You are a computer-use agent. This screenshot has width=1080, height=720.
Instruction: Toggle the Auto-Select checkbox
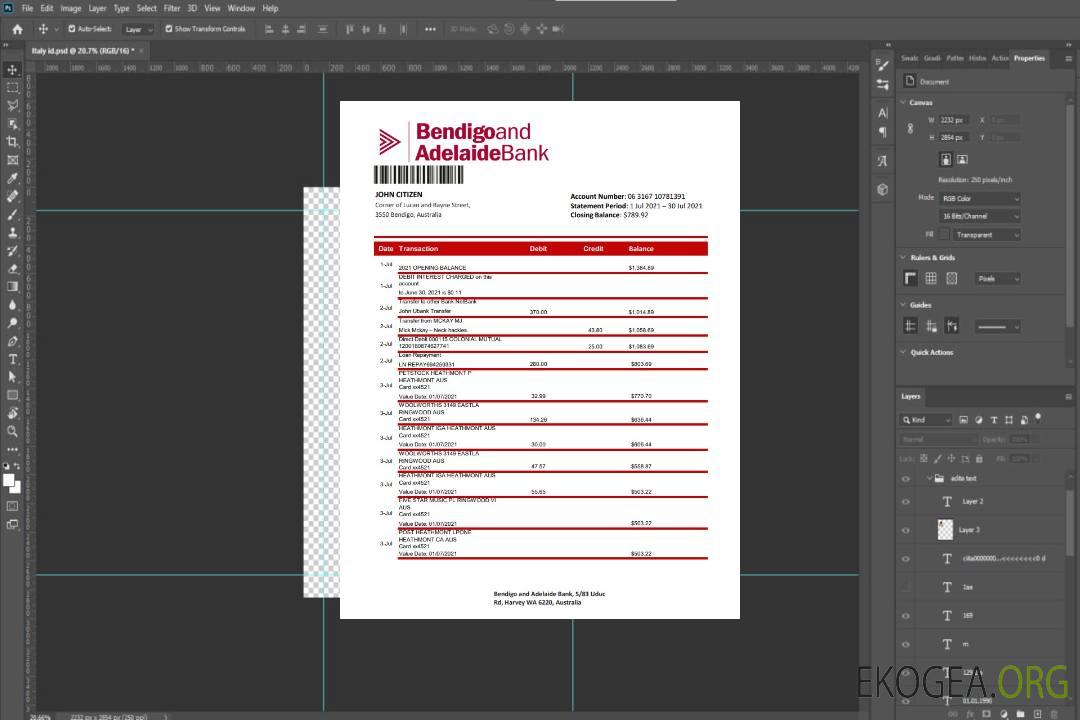point(72,29)
